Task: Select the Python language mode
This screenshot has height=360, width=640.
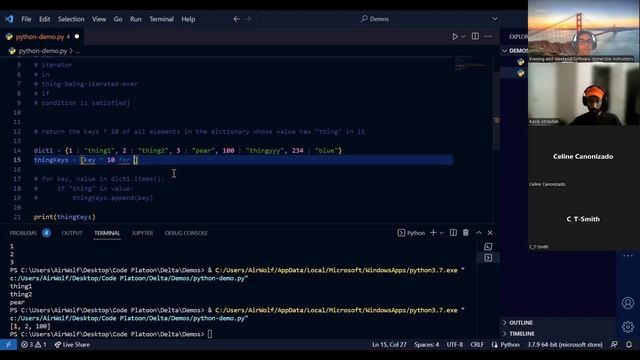Action: [x=509, y=345]
